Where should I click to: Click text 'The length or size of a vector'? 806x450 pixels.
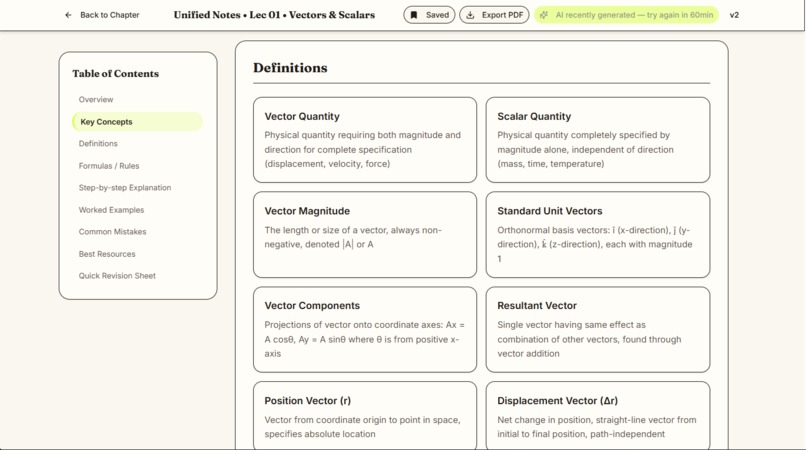pos(324,230)
